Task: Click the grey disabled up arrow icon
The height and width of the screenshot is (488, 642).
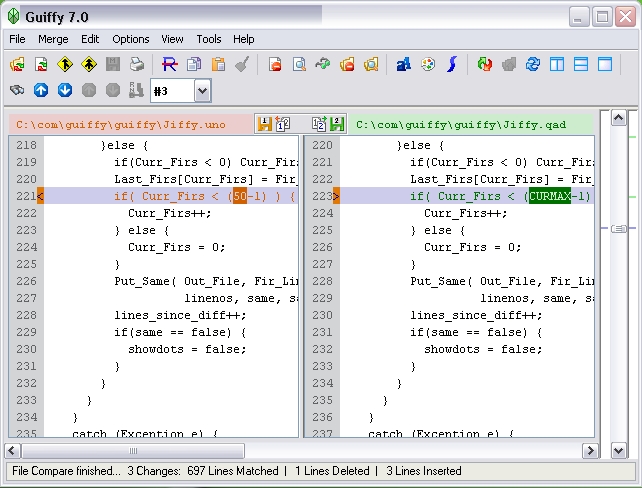Action: click(x=89, y=90)
